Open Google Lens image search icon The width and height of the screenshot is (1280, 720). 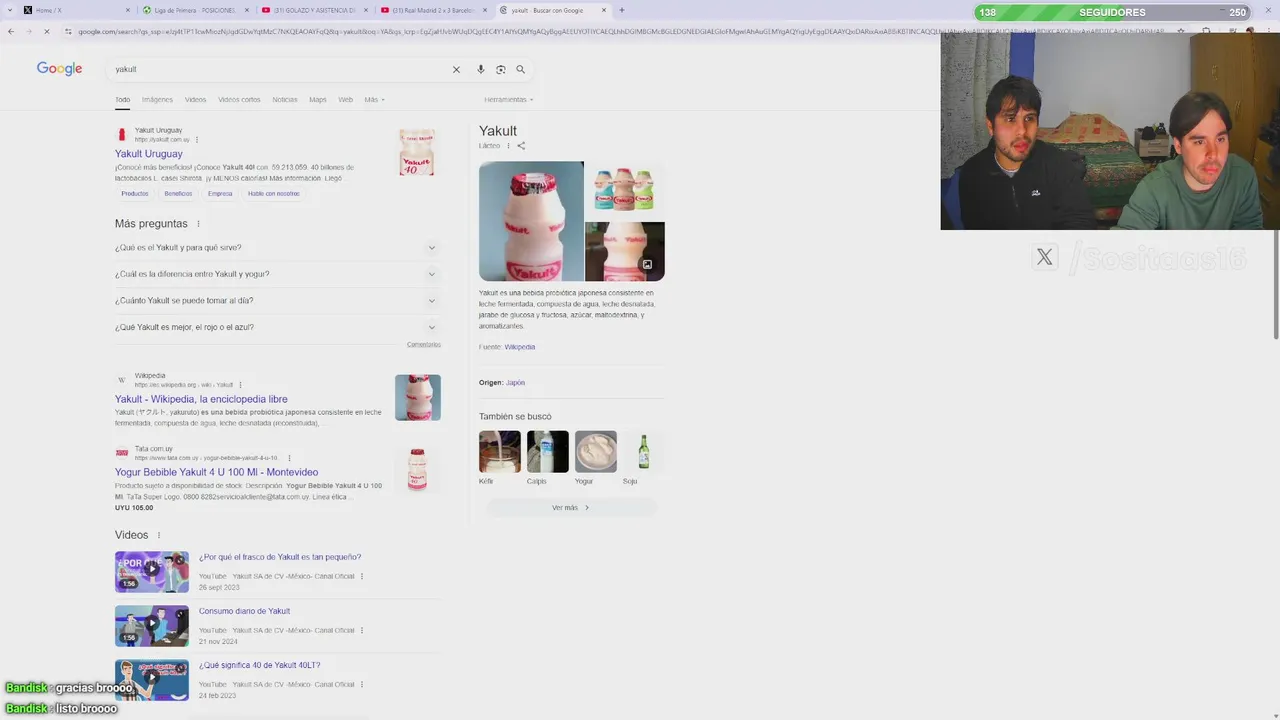click(x=501, y=69)
